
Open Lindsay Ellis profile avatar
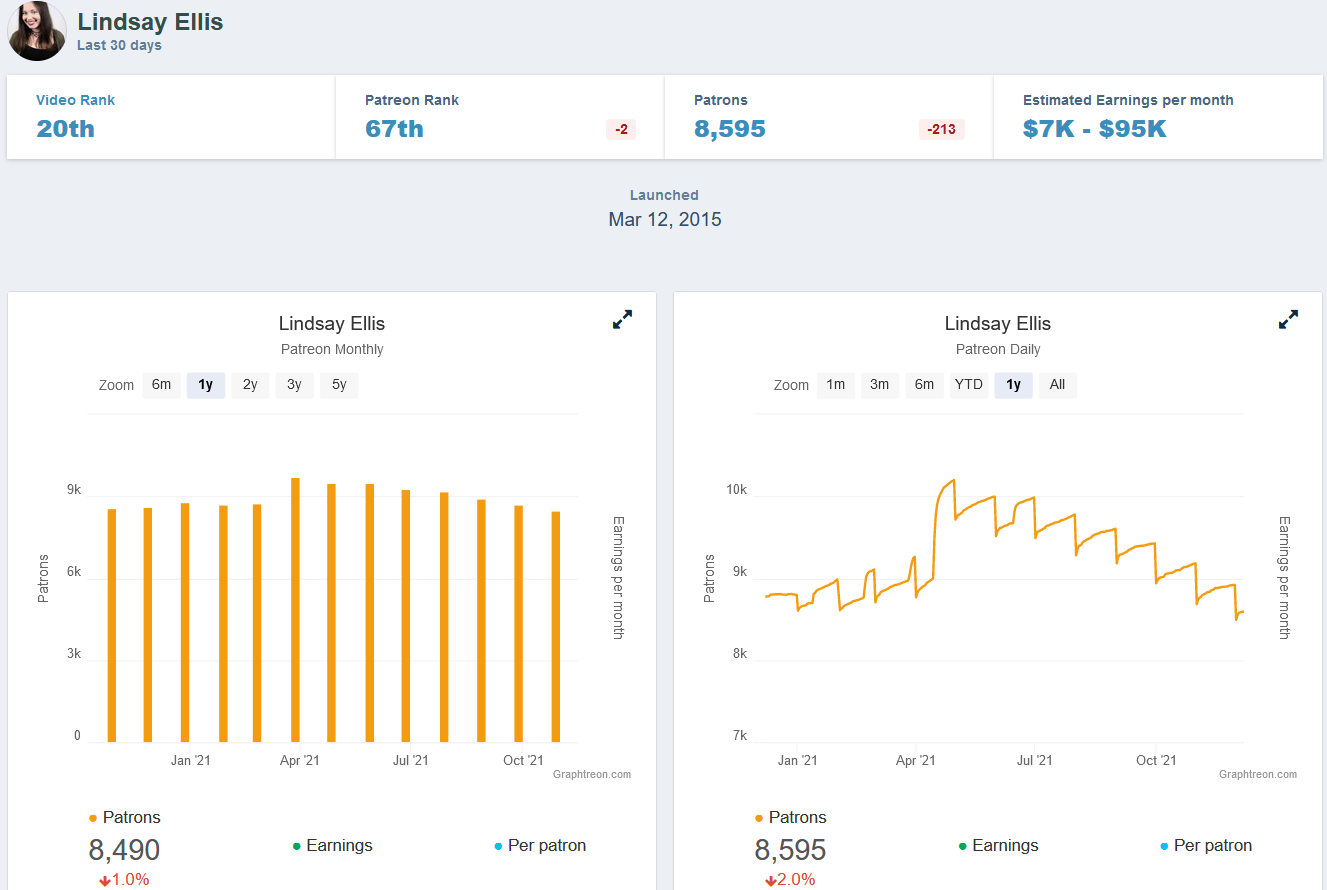37,31
